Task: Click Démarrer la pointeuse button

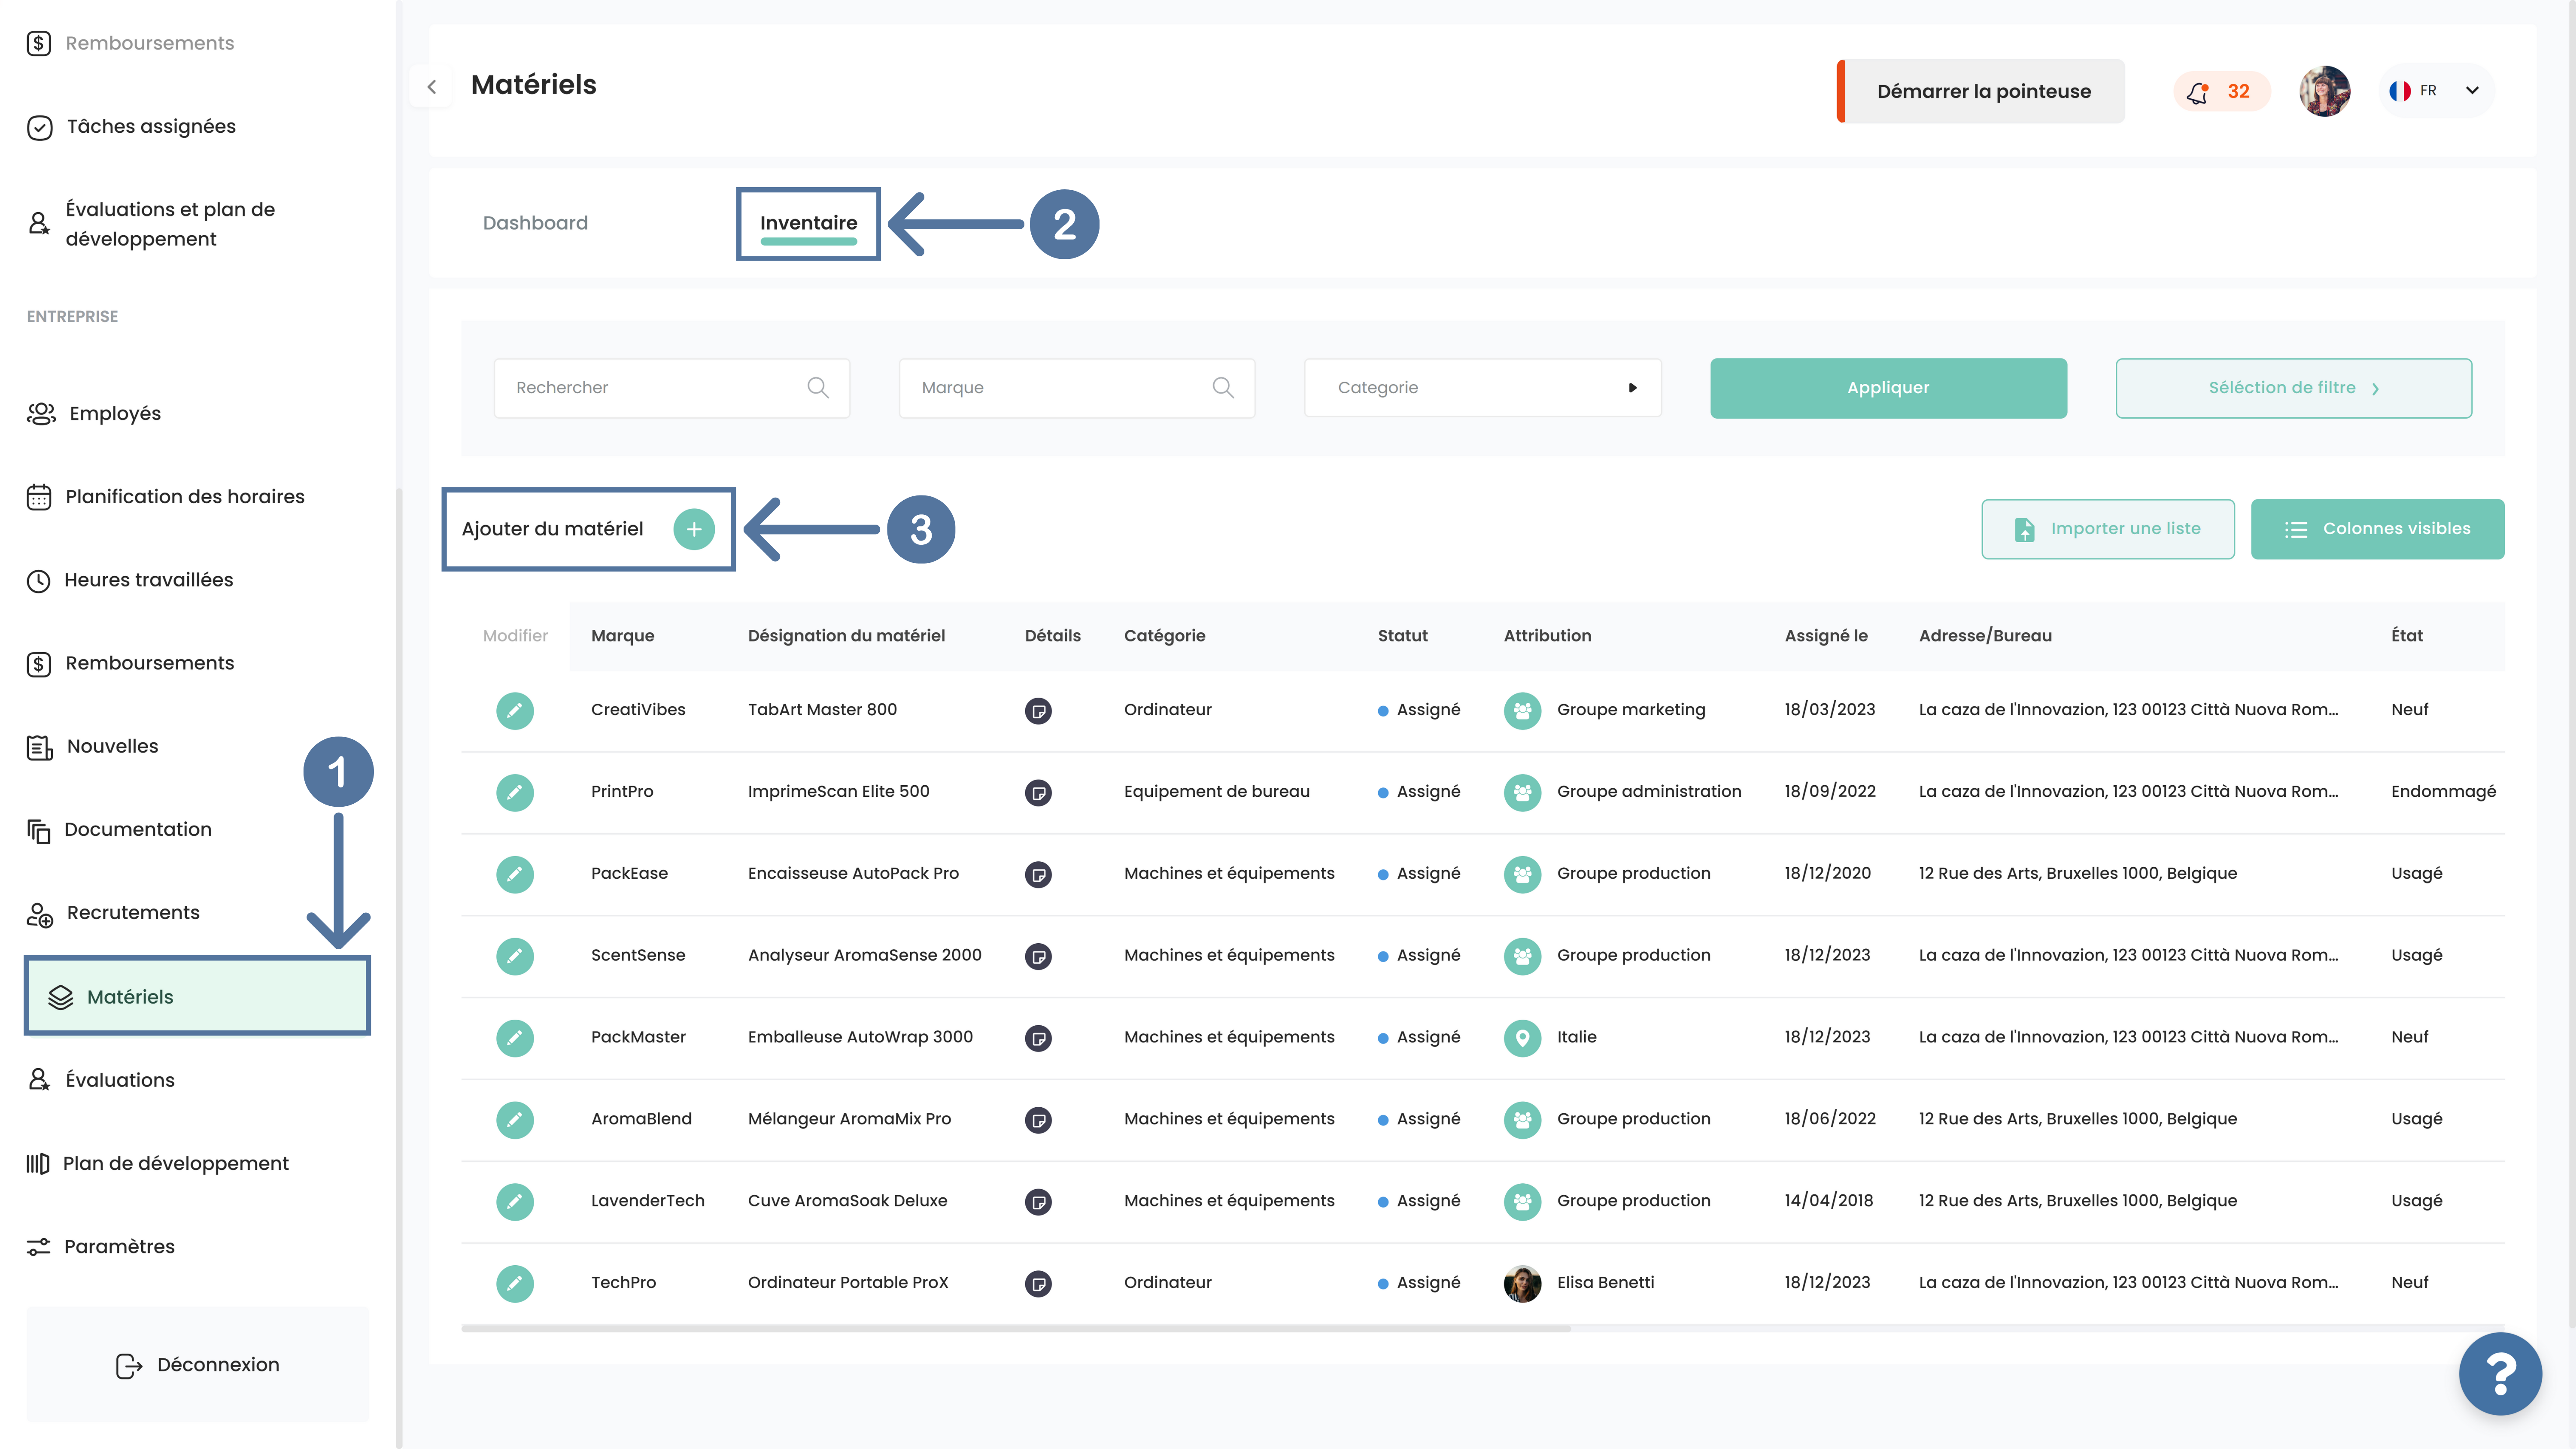Action: [x=1982, y=91]
